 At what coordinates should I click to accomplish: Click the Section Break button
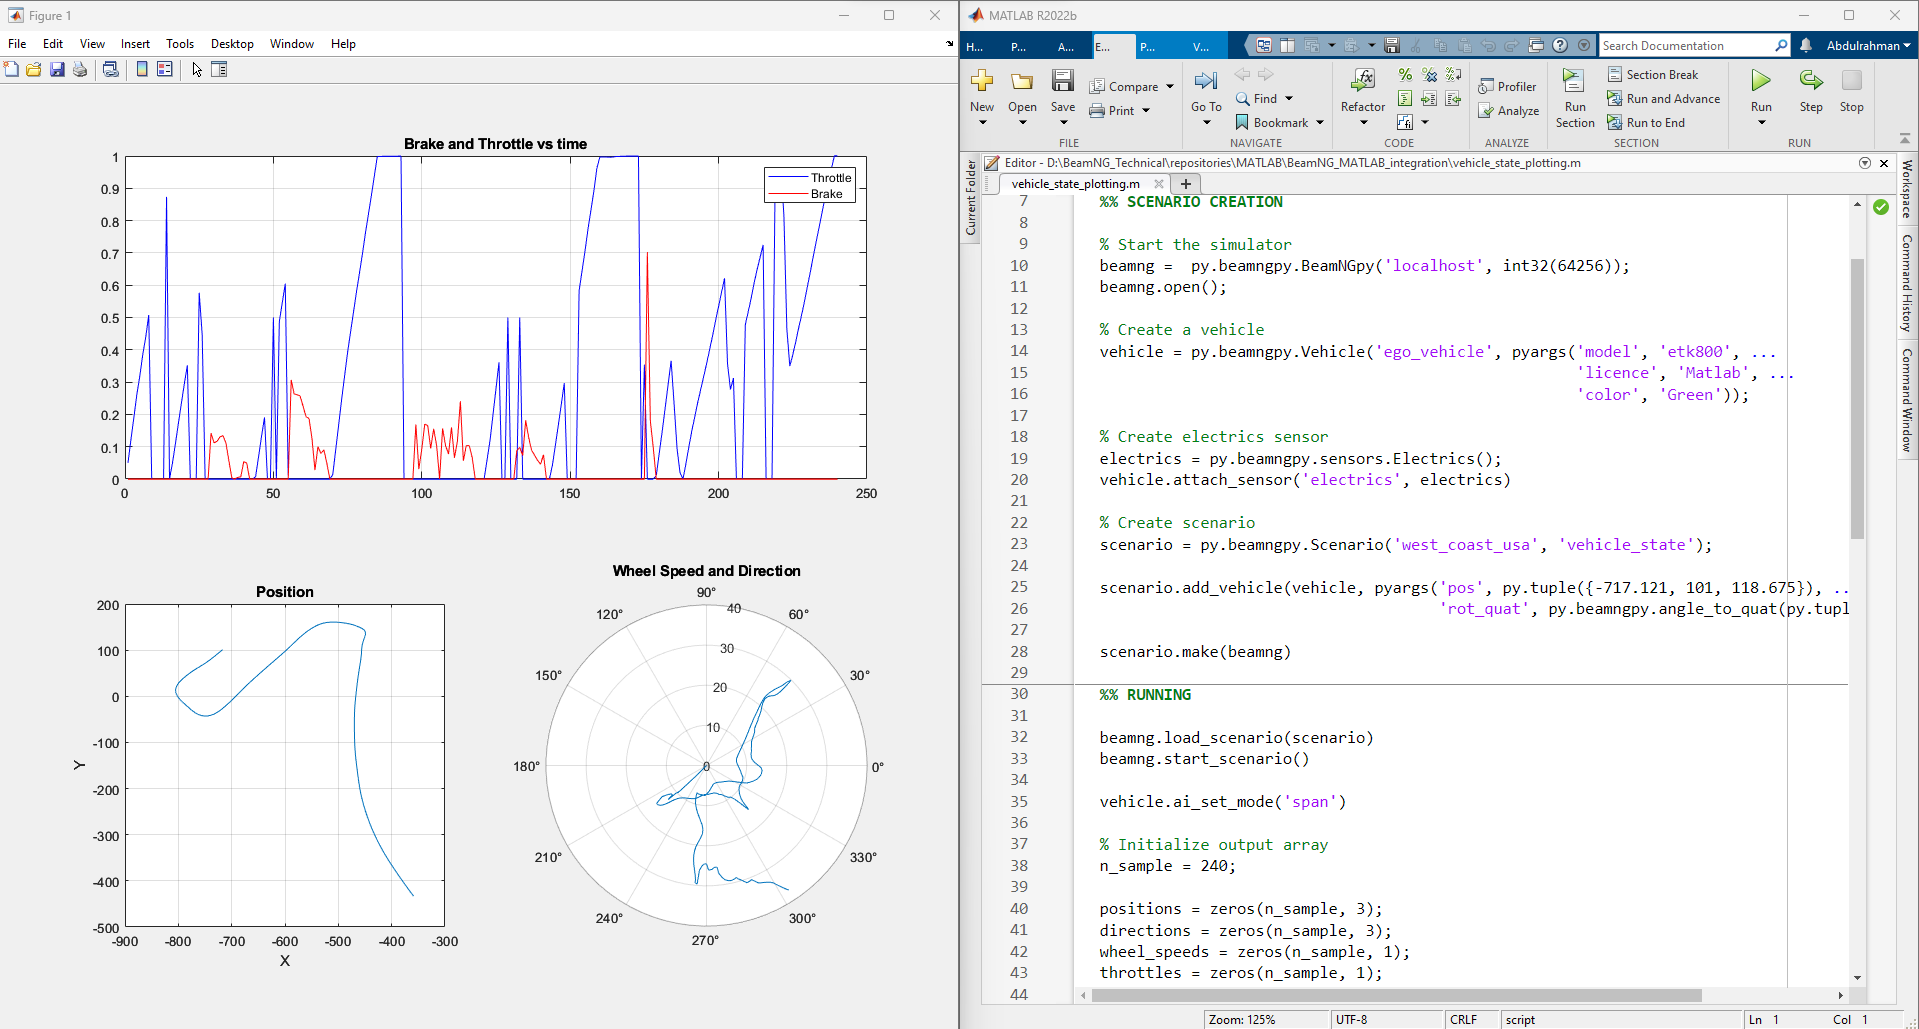click(x=1653, y=75)
